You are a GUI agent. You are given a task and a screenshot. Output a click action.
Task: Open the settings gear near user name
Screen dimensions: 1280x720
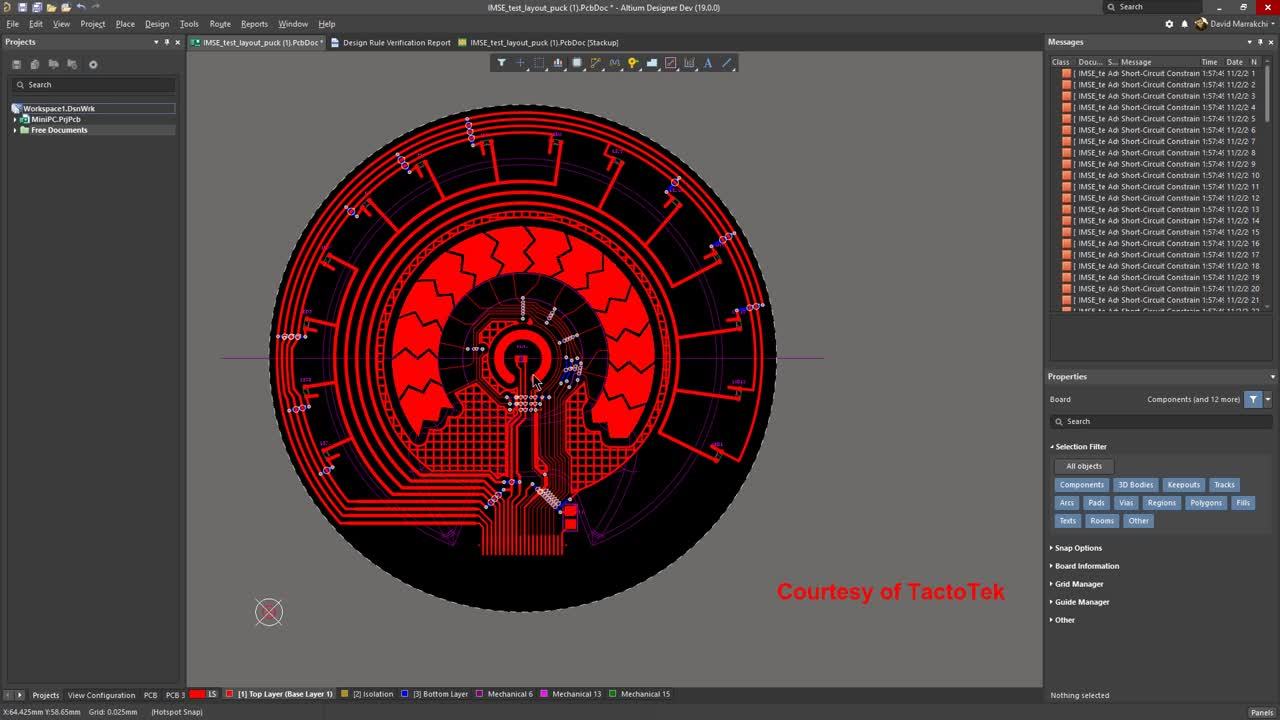[1169, 23]
